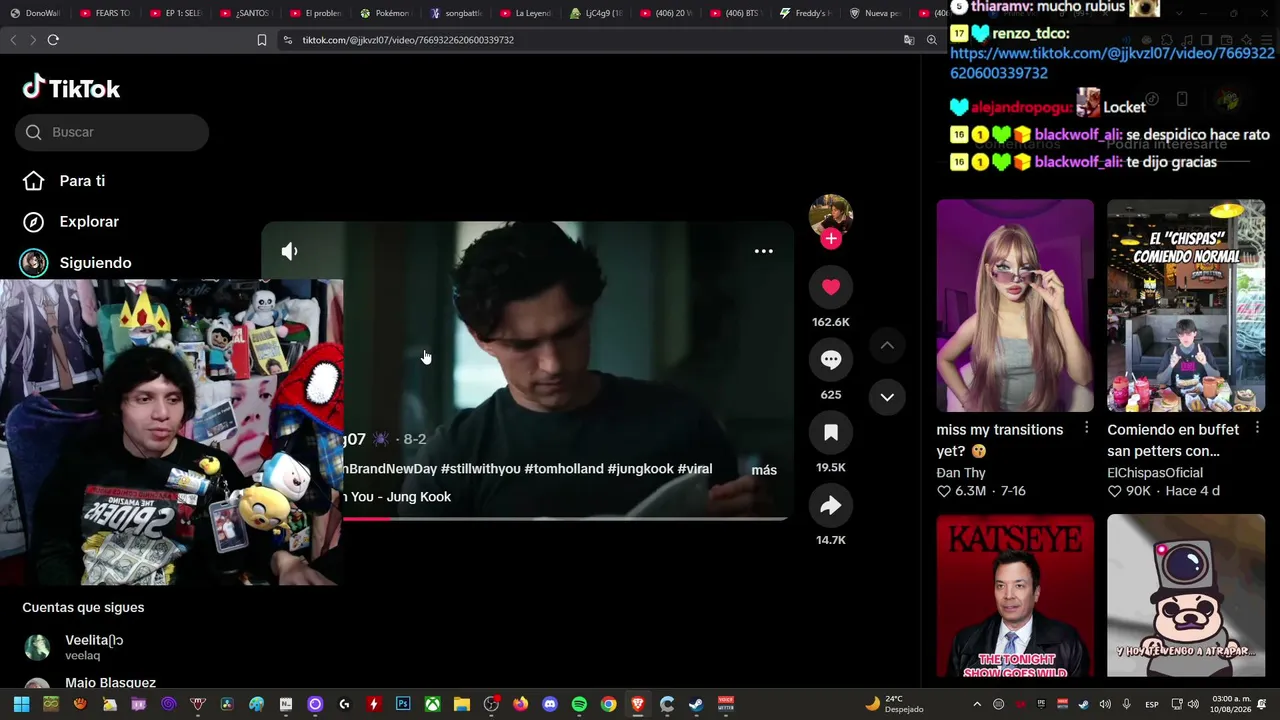This screenshot has height=720, width=1280.
Task: Open the ElChispasOficial creator name
Action: (1155, 473)
